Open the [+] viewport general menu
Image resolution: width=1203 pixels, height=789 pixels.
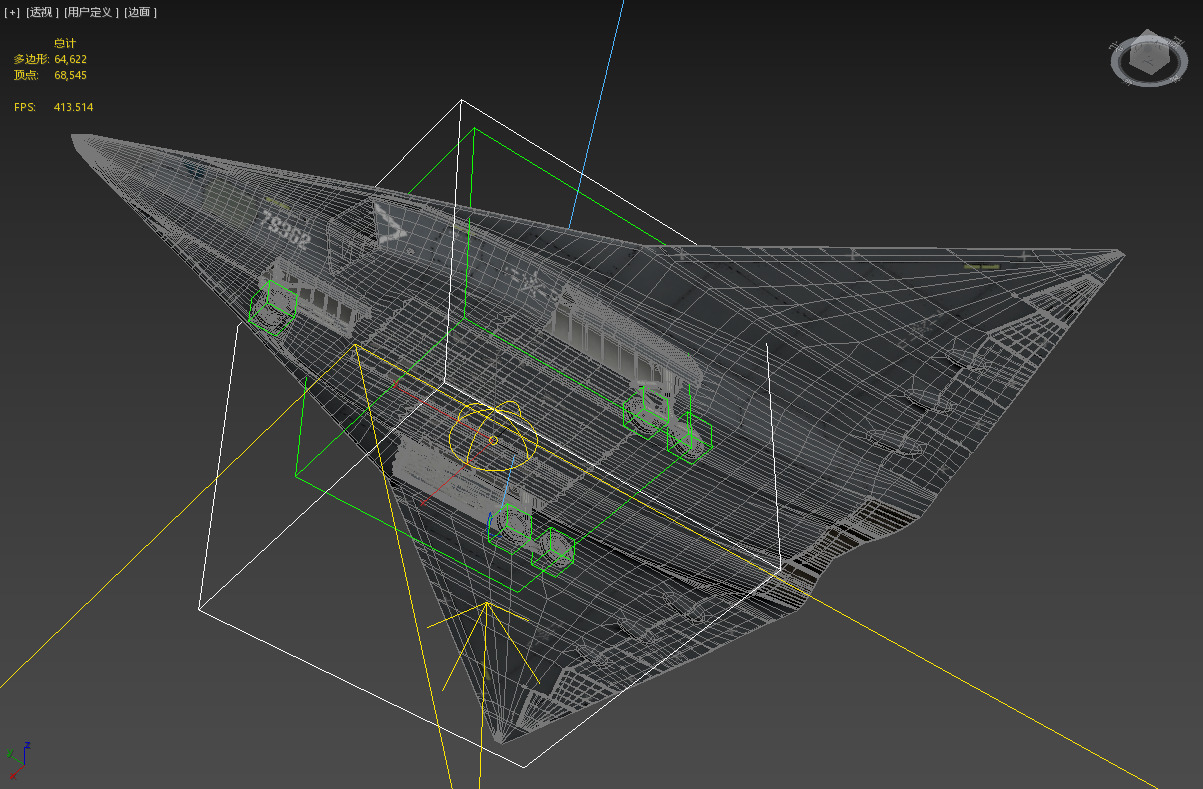point(12,12)
